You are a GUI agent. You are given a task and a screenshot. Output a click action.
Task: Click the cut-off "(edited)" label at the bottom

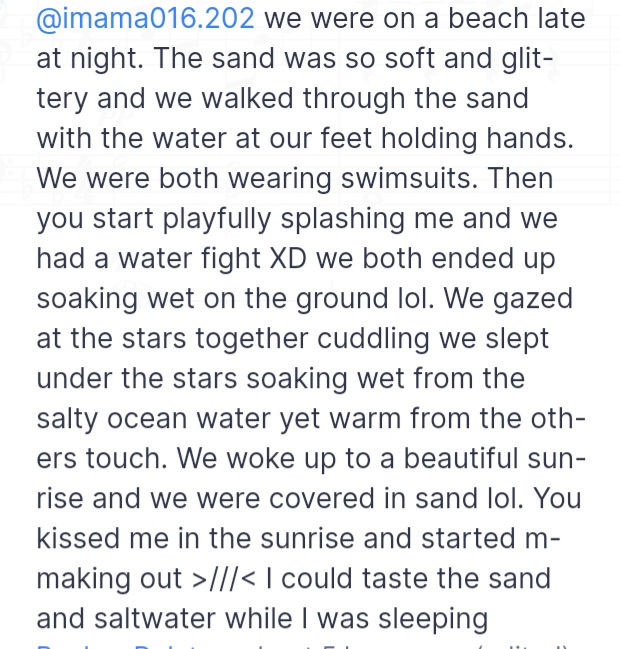pyautogui.click(x=525, y=645)
